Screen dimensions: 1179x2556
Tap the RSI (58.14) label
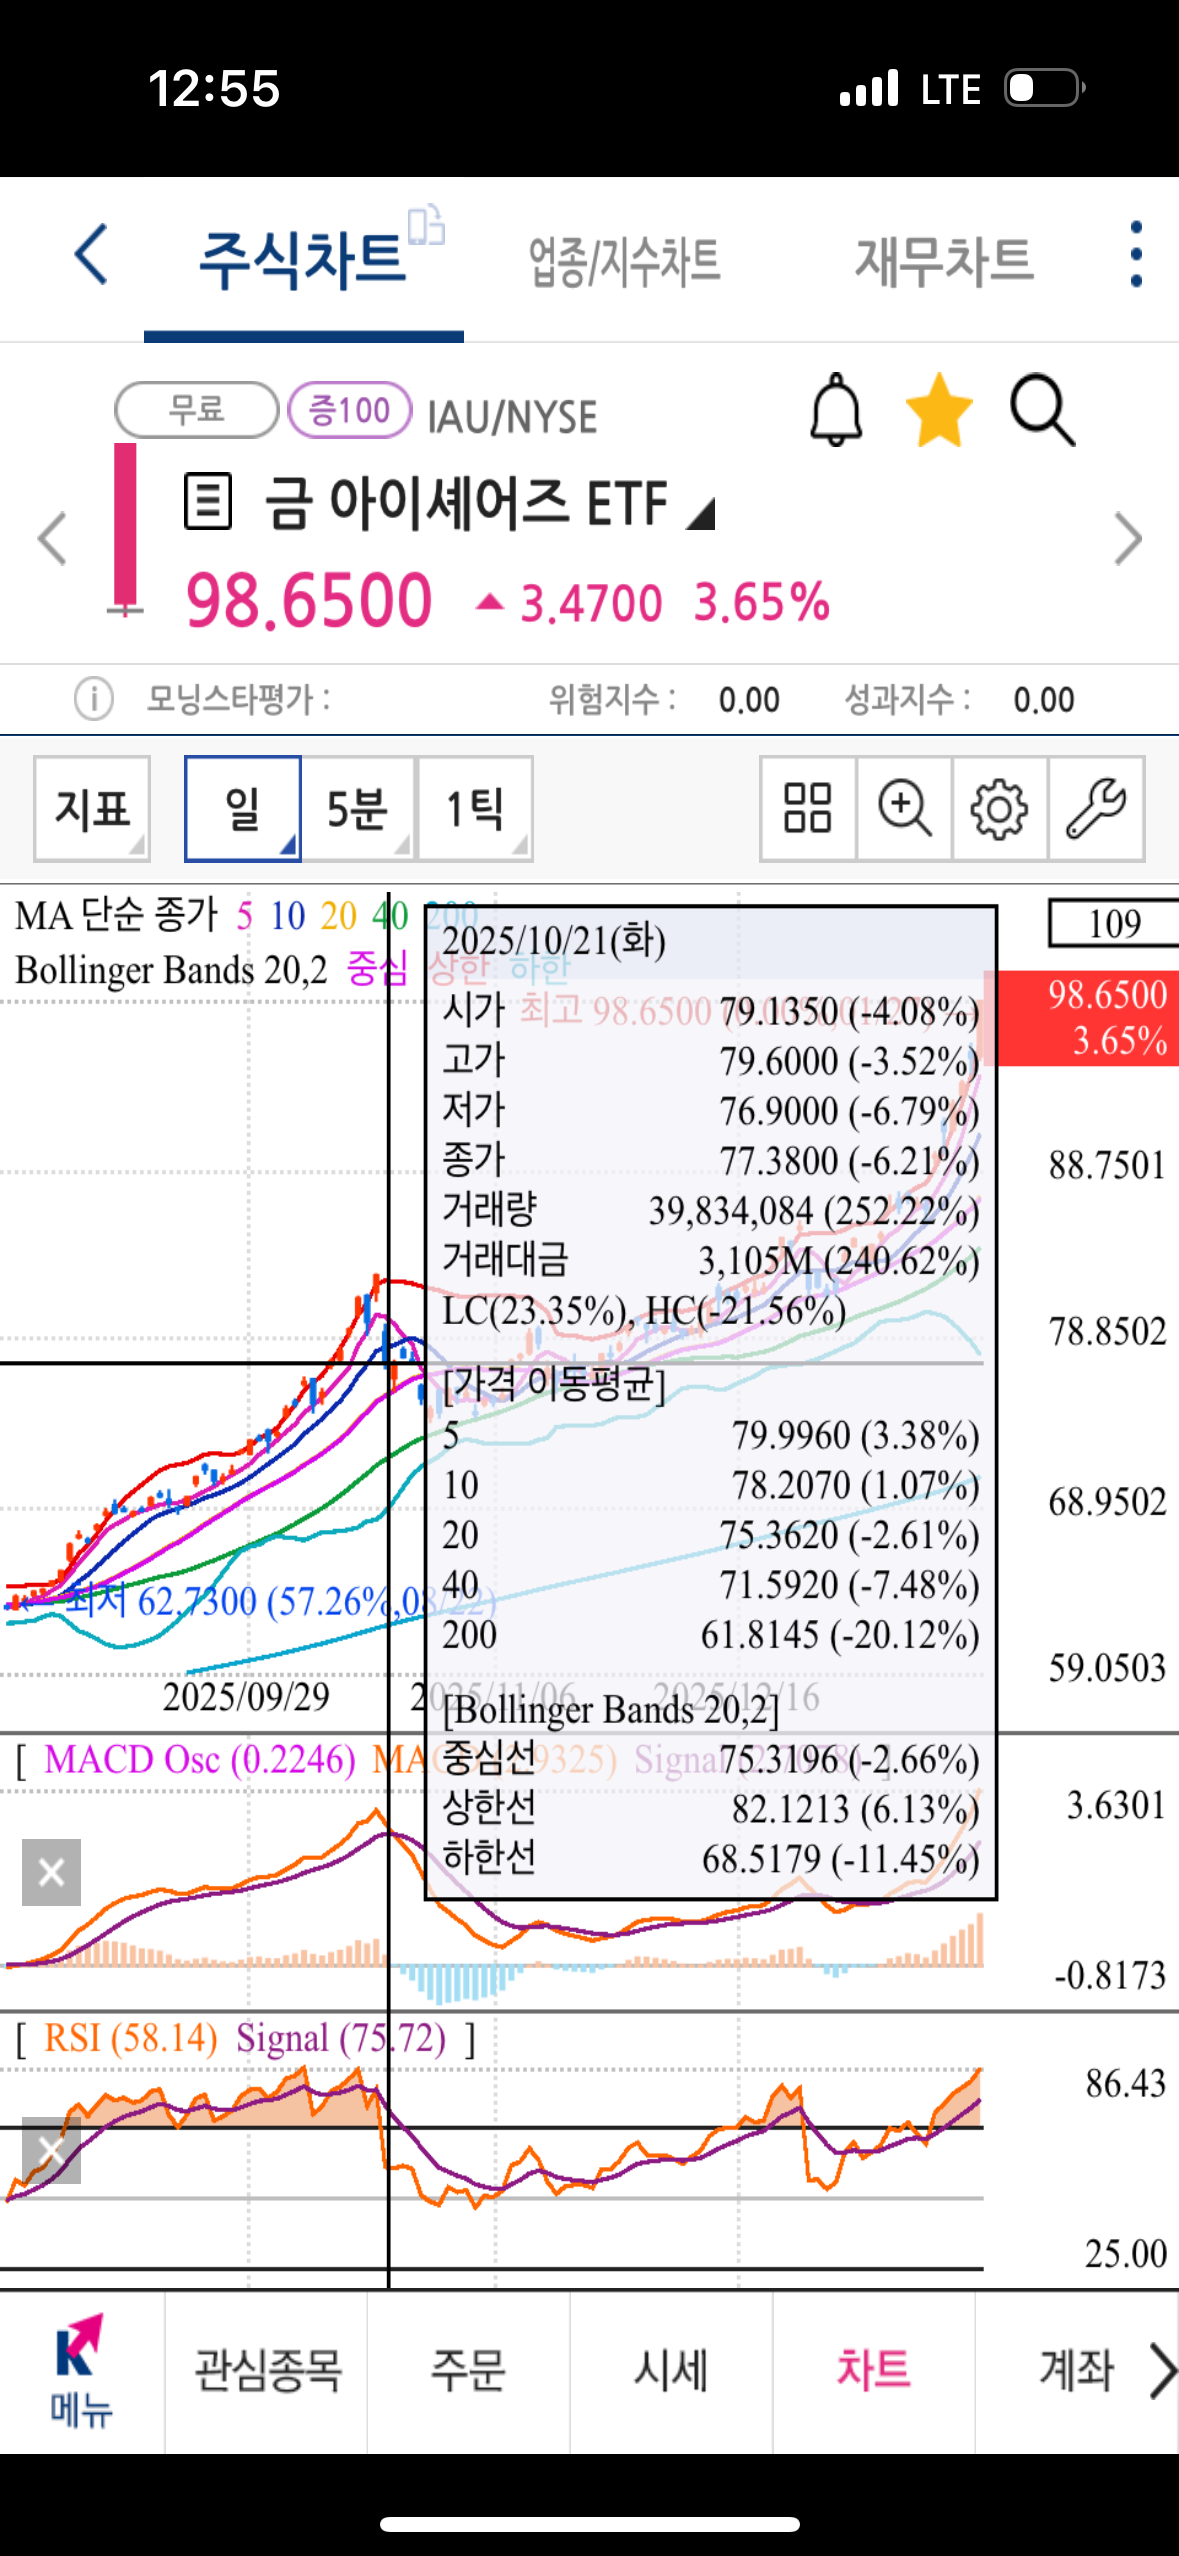[x=130, y=2038]
